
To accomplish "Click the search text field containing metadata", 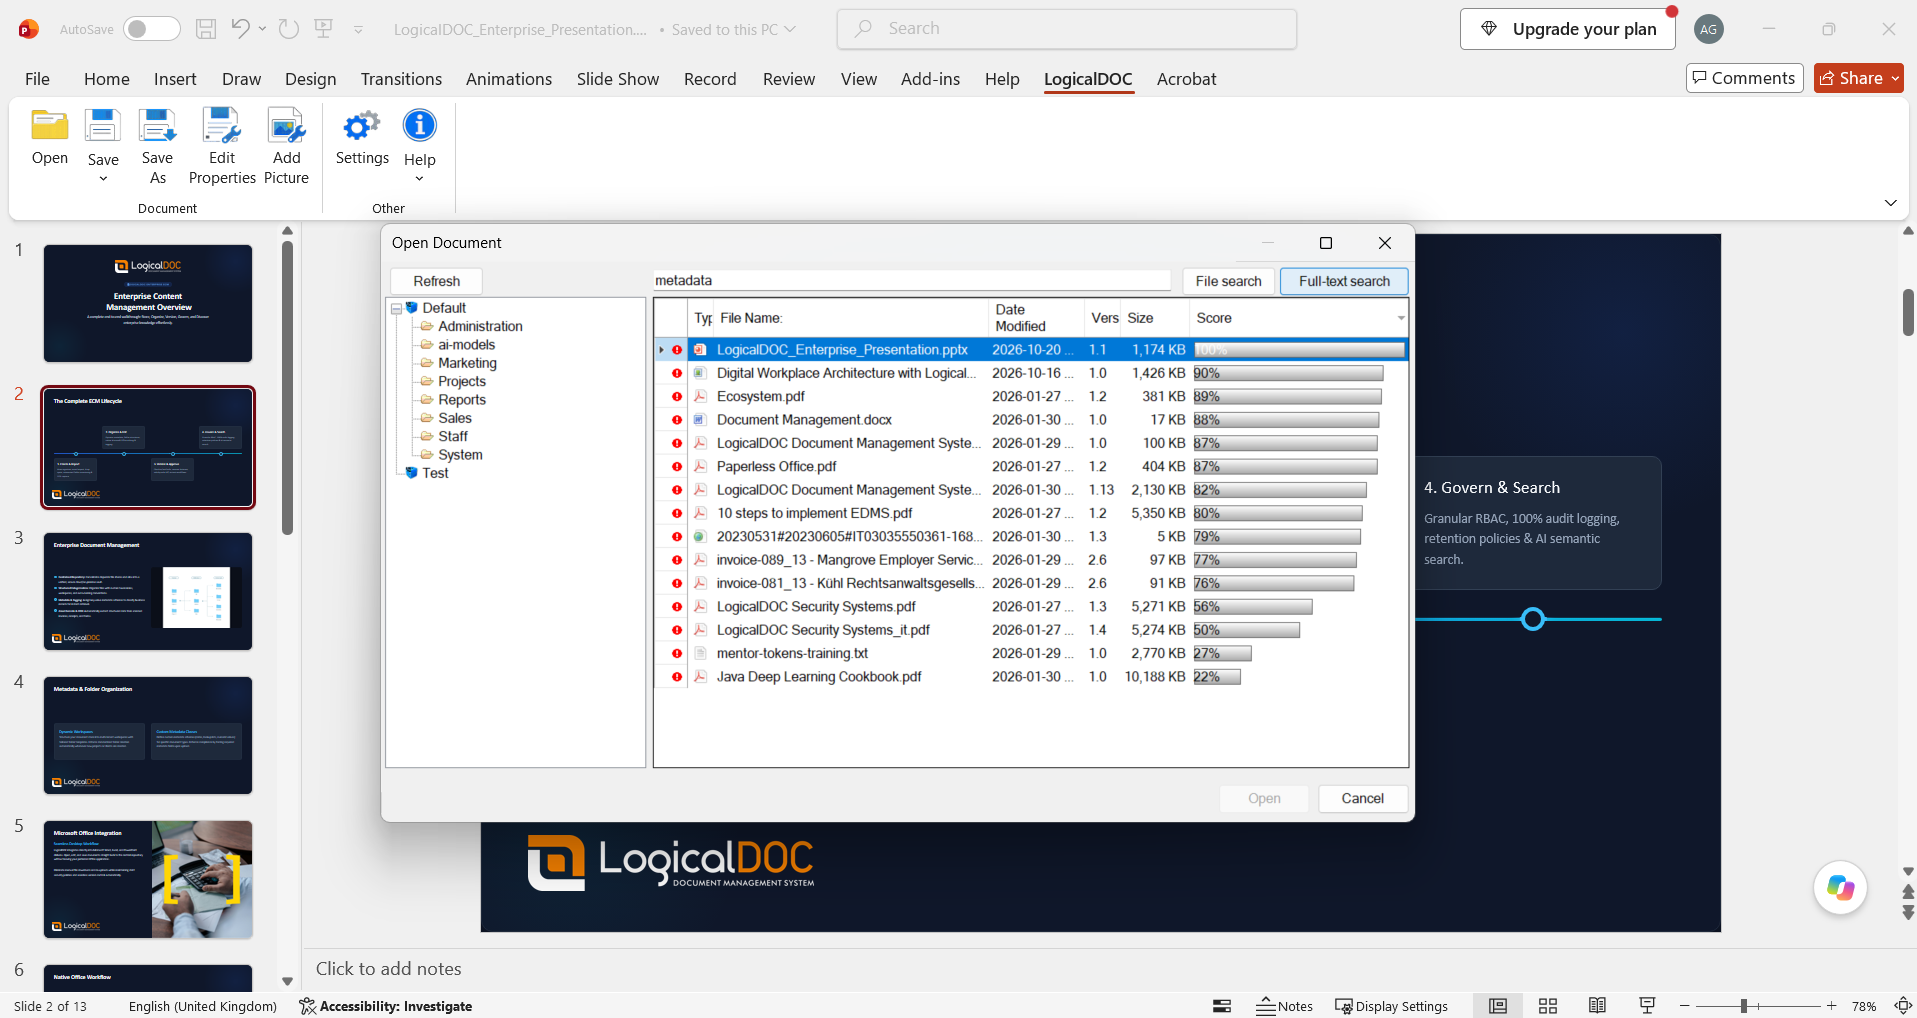I will click(x=911, y=281).
